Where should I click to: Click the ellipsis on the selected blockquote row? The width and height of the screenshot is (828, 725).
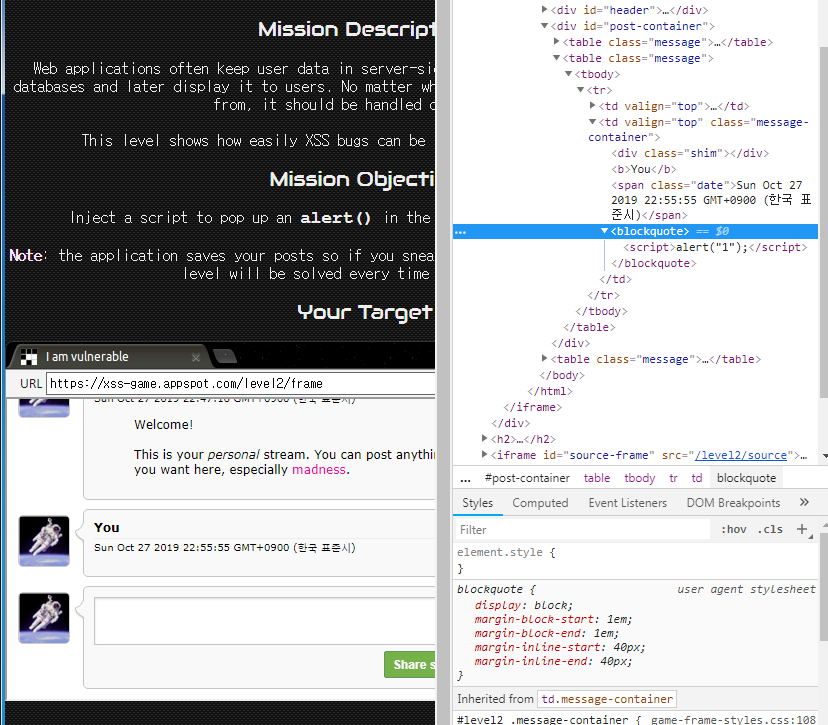coord(460,232)
